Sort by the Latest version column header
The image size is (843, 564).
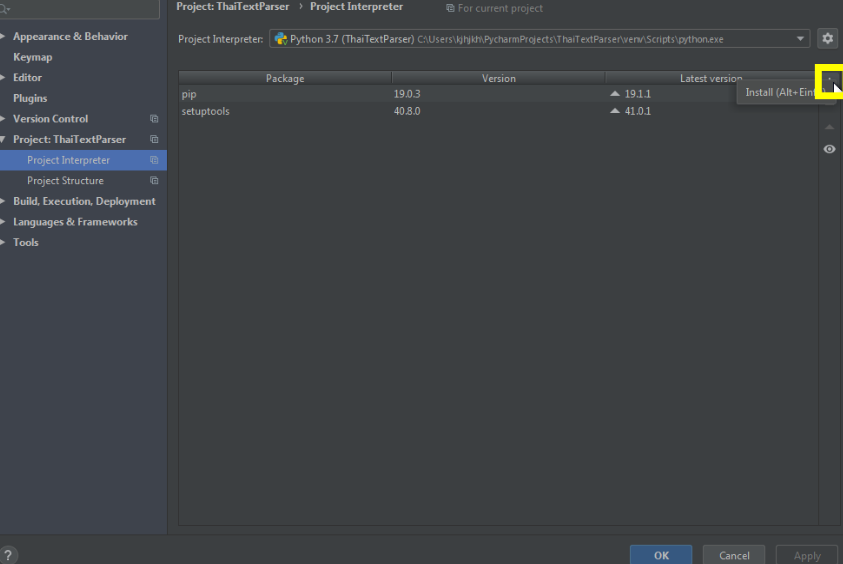[711, 78]
